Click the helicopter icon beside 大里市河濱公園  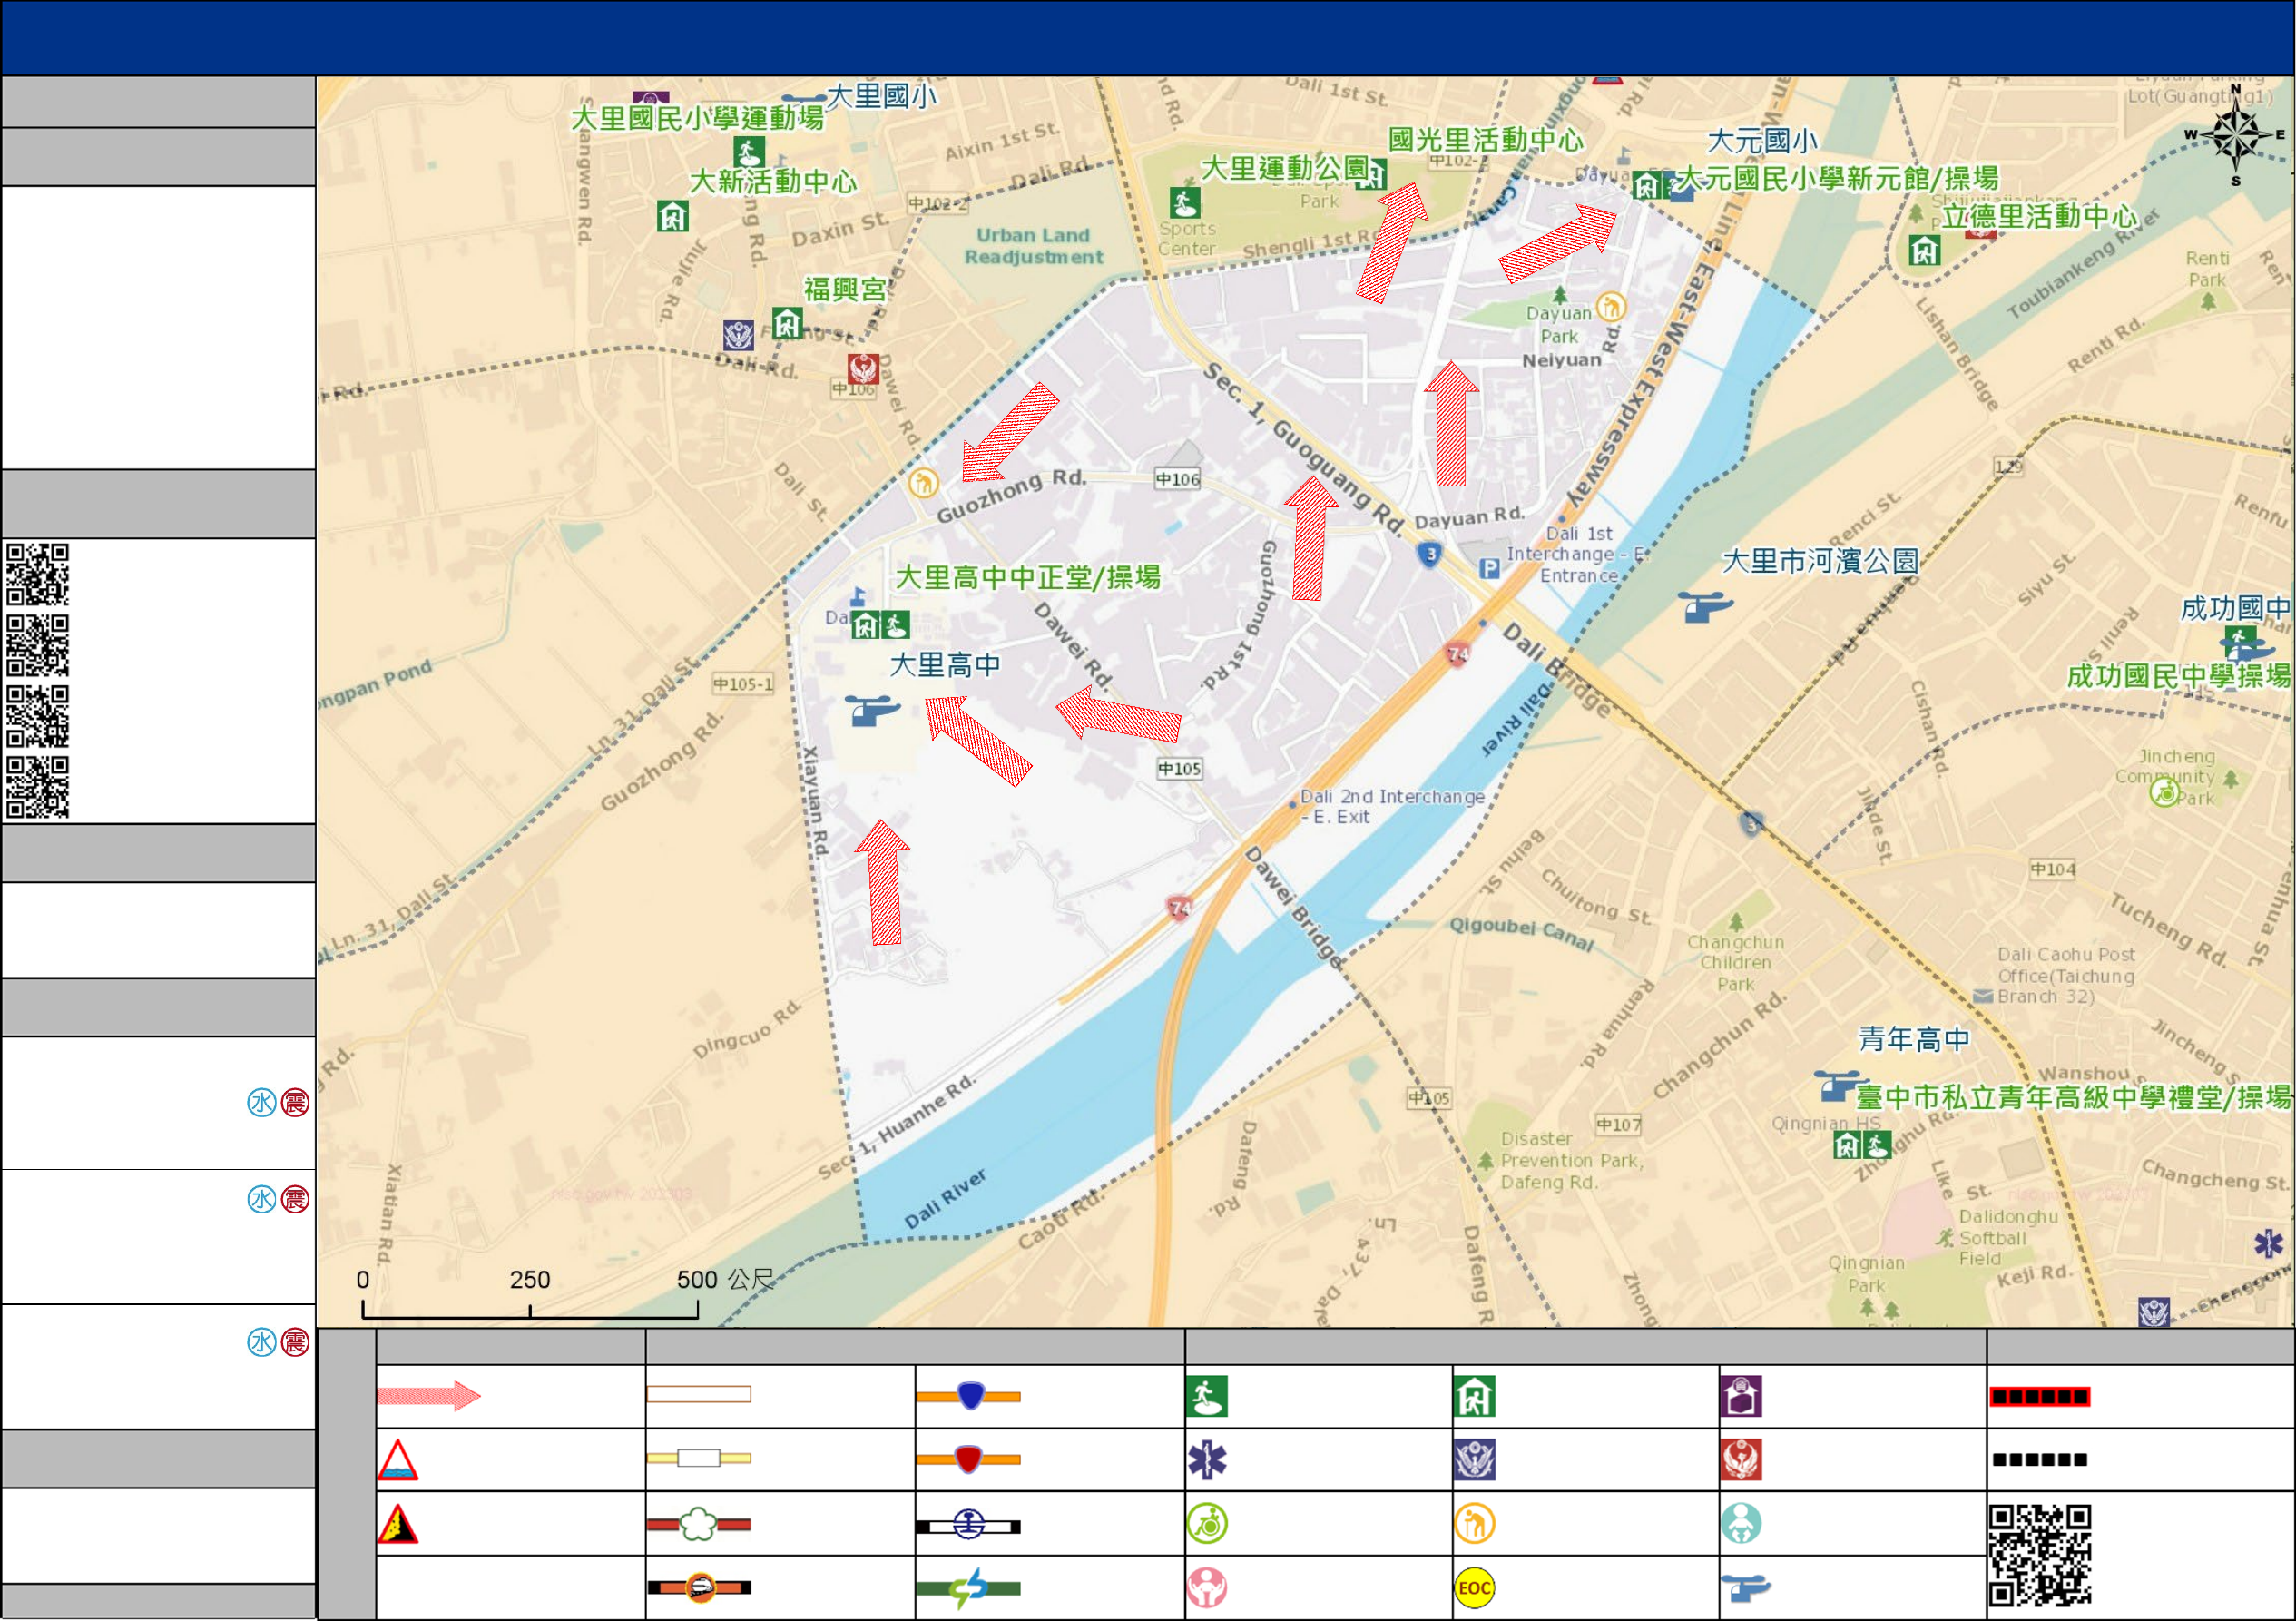point(1705,606)
